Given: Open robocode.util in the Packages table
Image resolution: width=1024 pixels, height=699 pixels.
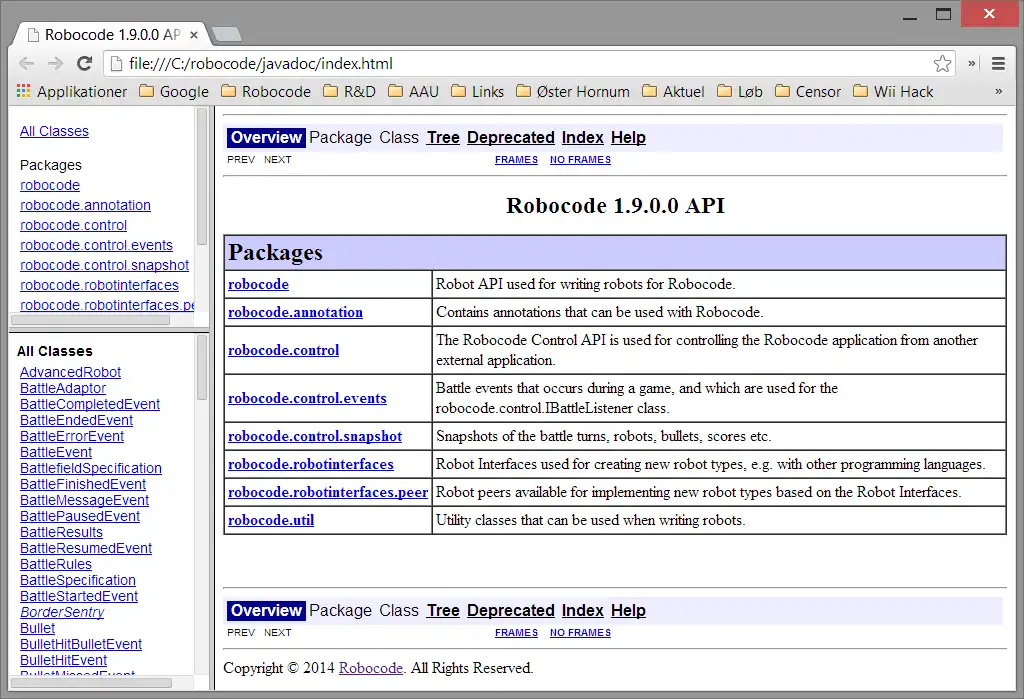Looking at the screenshot, I should click(271, 521).
